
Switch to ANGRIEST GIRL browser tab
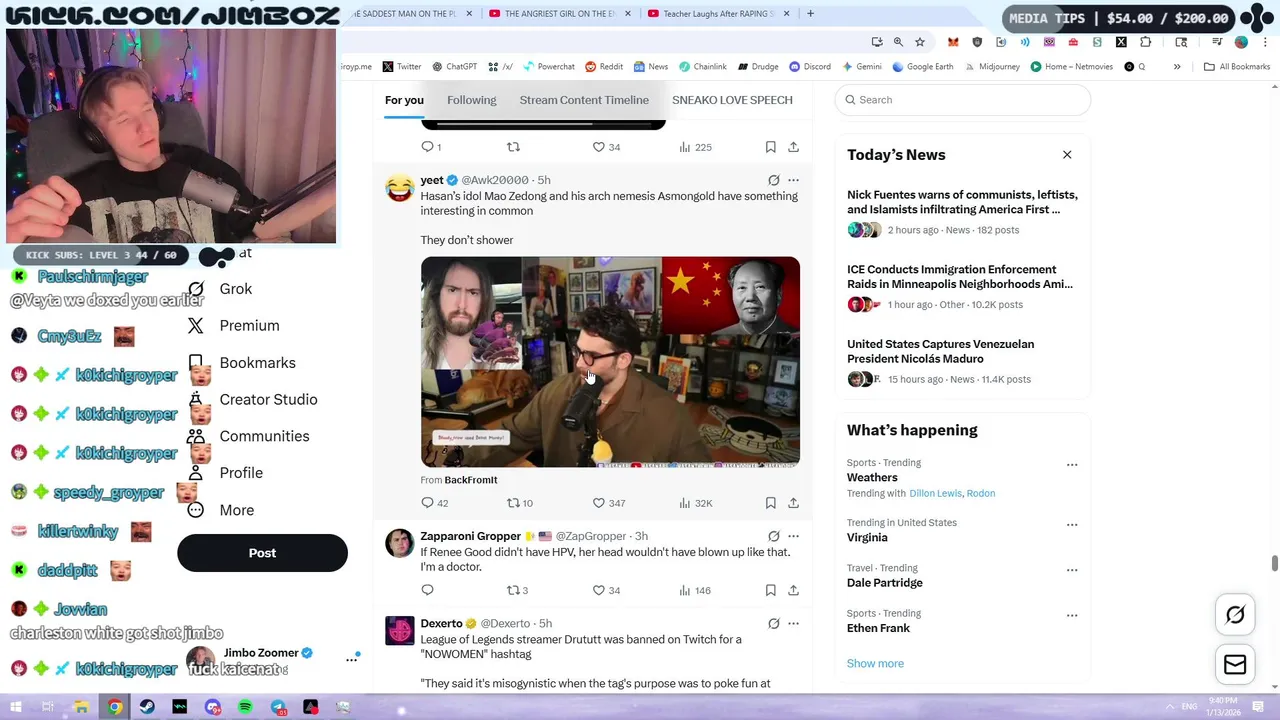click(559, 14)
